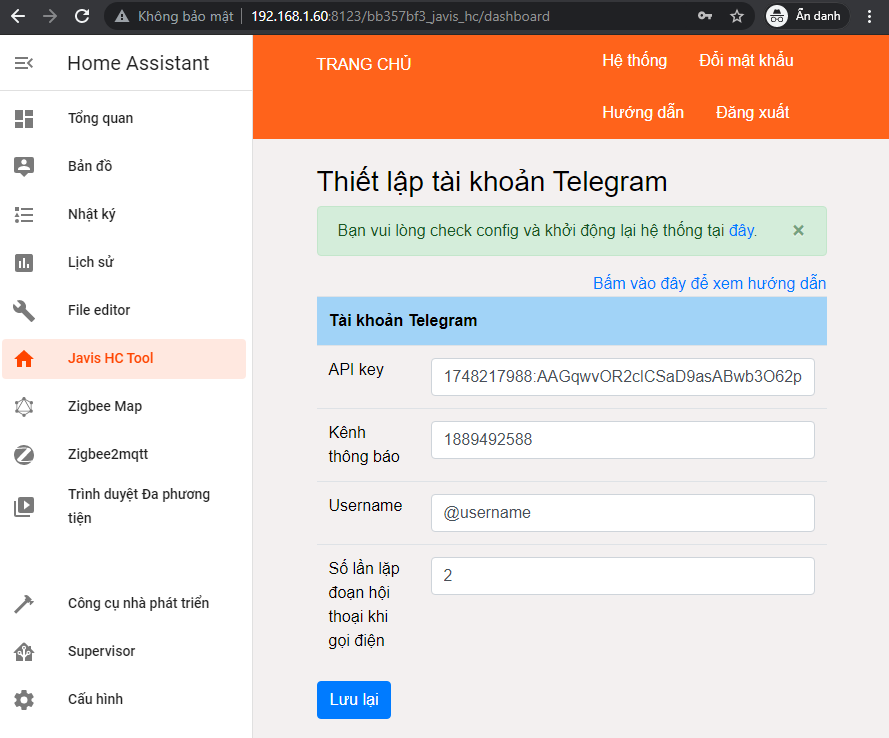Click the developer tools hammer icon
The width and height of the screenshot is (889, 738).
tap(24, 604)
